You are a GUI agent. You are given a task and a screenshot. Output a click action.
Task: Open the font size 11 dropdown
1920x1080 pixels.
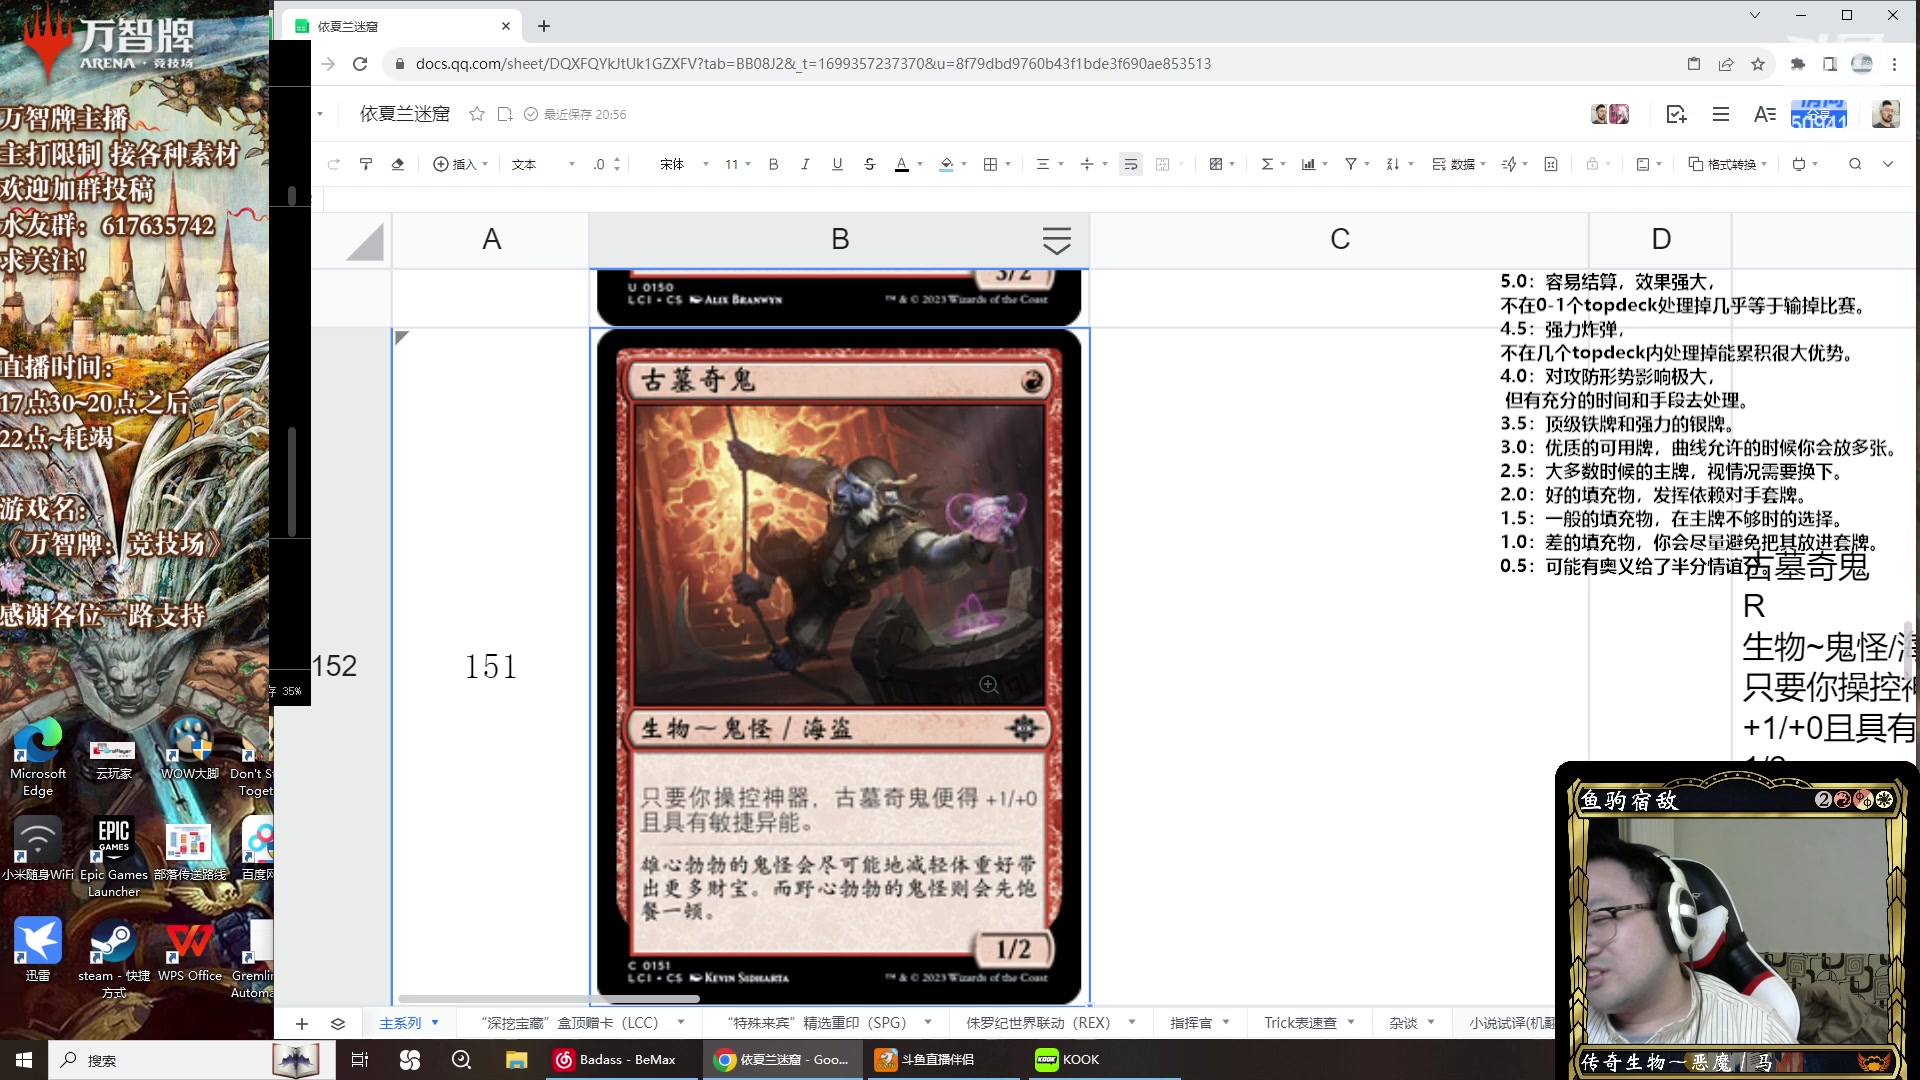point(737,164)
